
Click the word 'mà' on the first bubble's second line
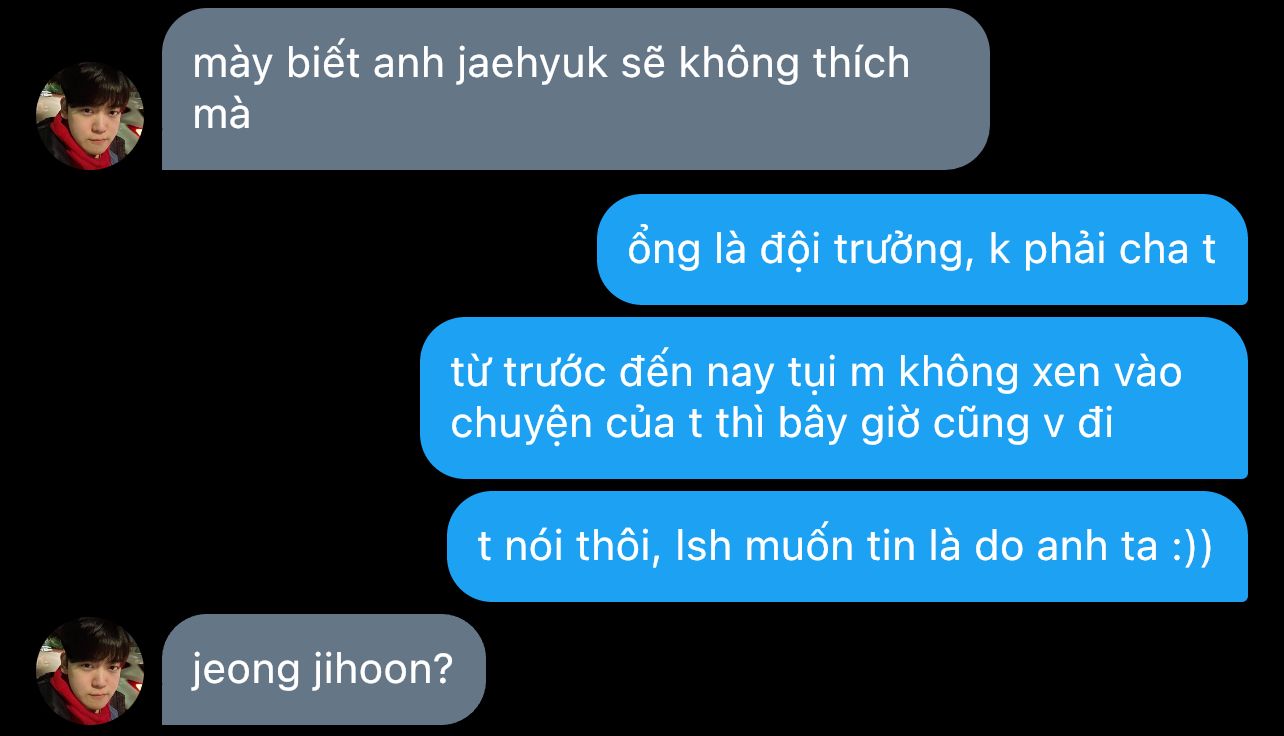(x=221, y=115)
